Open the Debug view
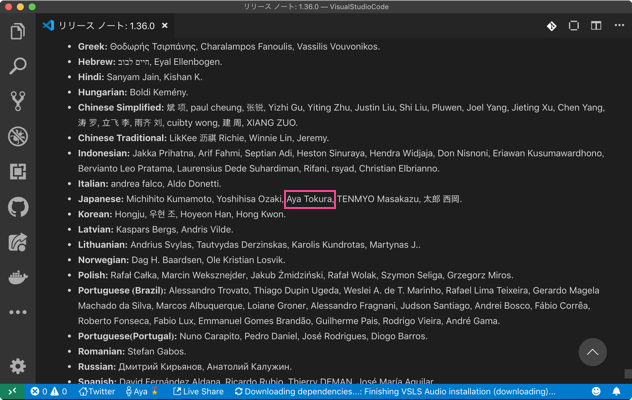Image resolution: width=632 pixels, height=400 pixels. tap(18, 136)
